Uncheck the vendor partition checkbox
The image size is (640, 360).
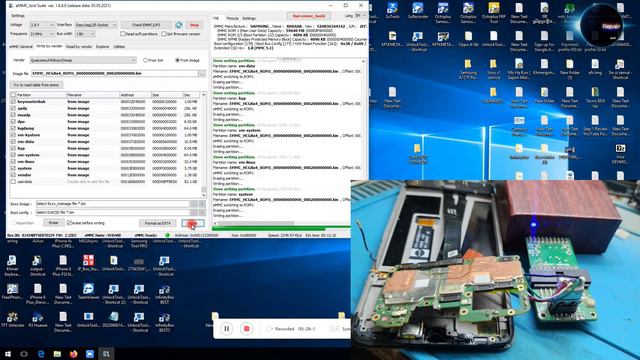(x=13, y=175)
